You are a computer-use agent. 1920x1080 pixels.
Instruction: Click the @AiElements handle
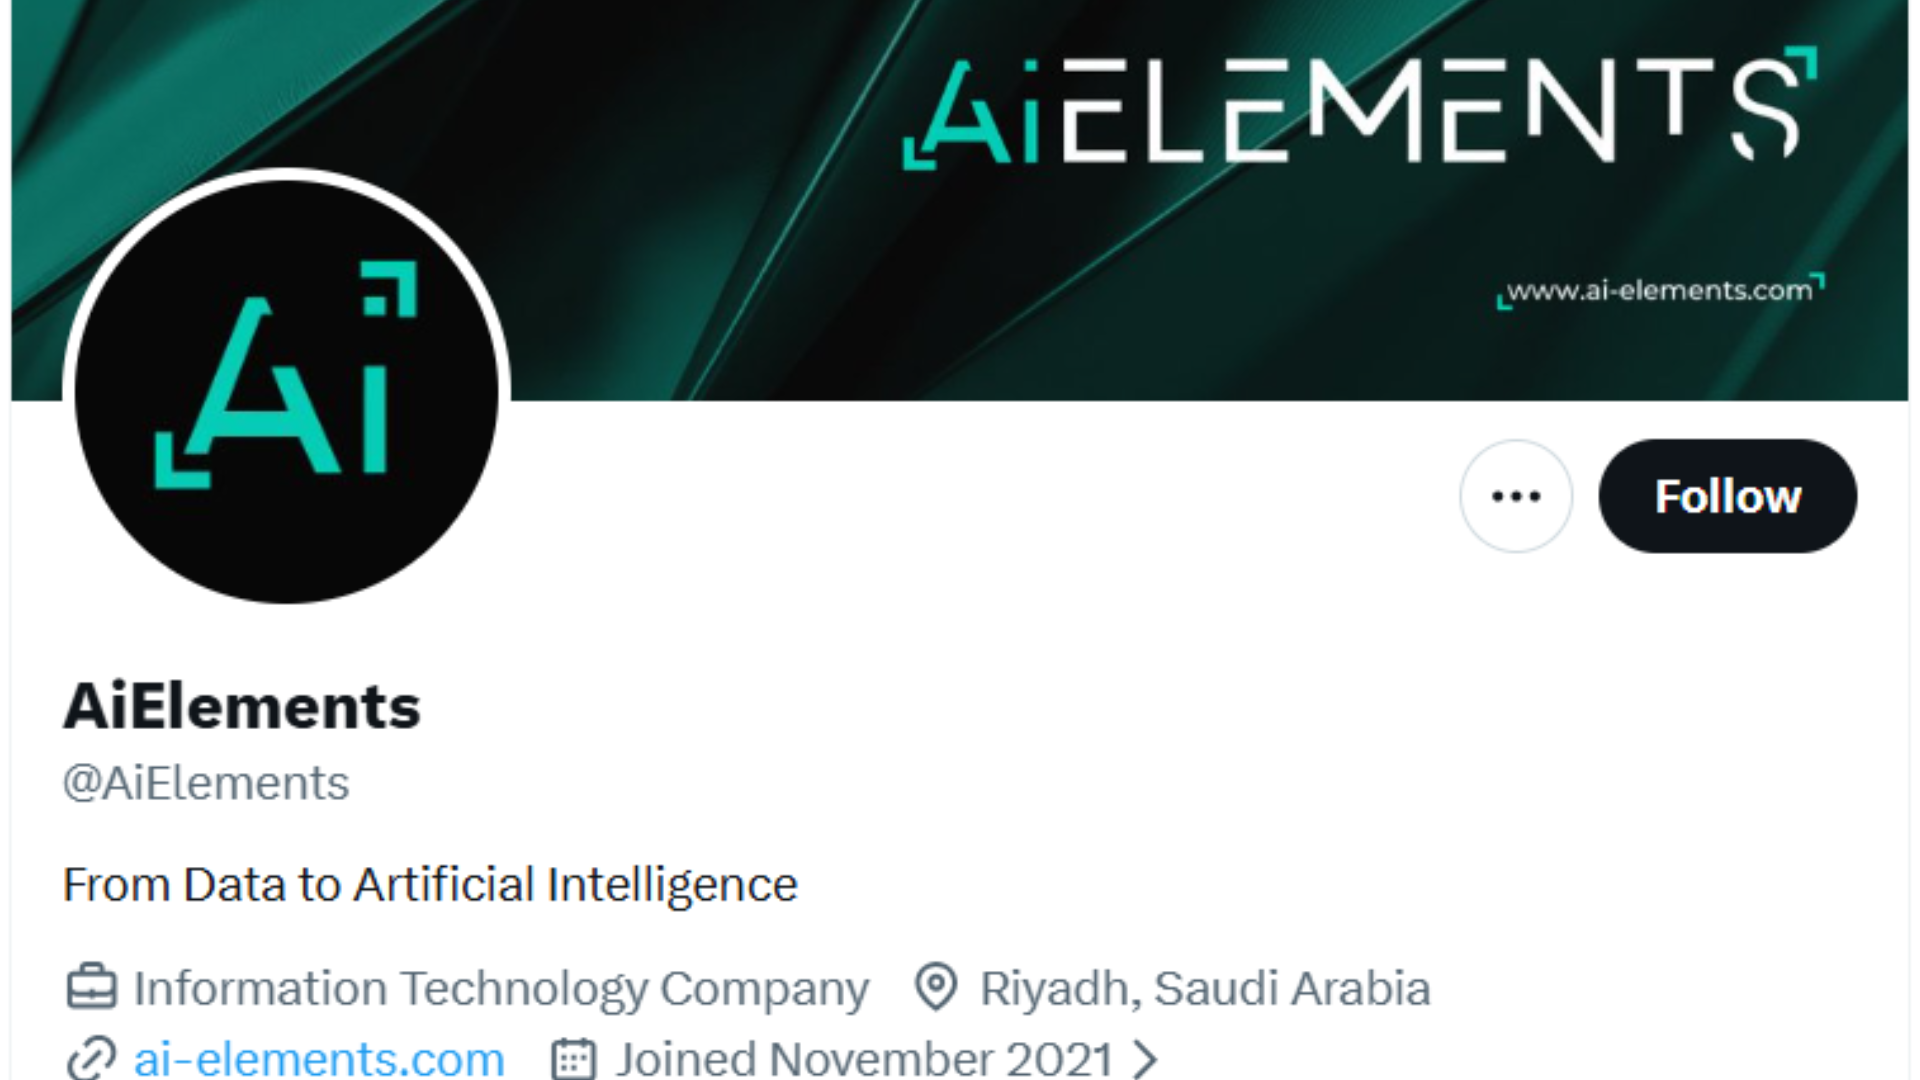206,782
